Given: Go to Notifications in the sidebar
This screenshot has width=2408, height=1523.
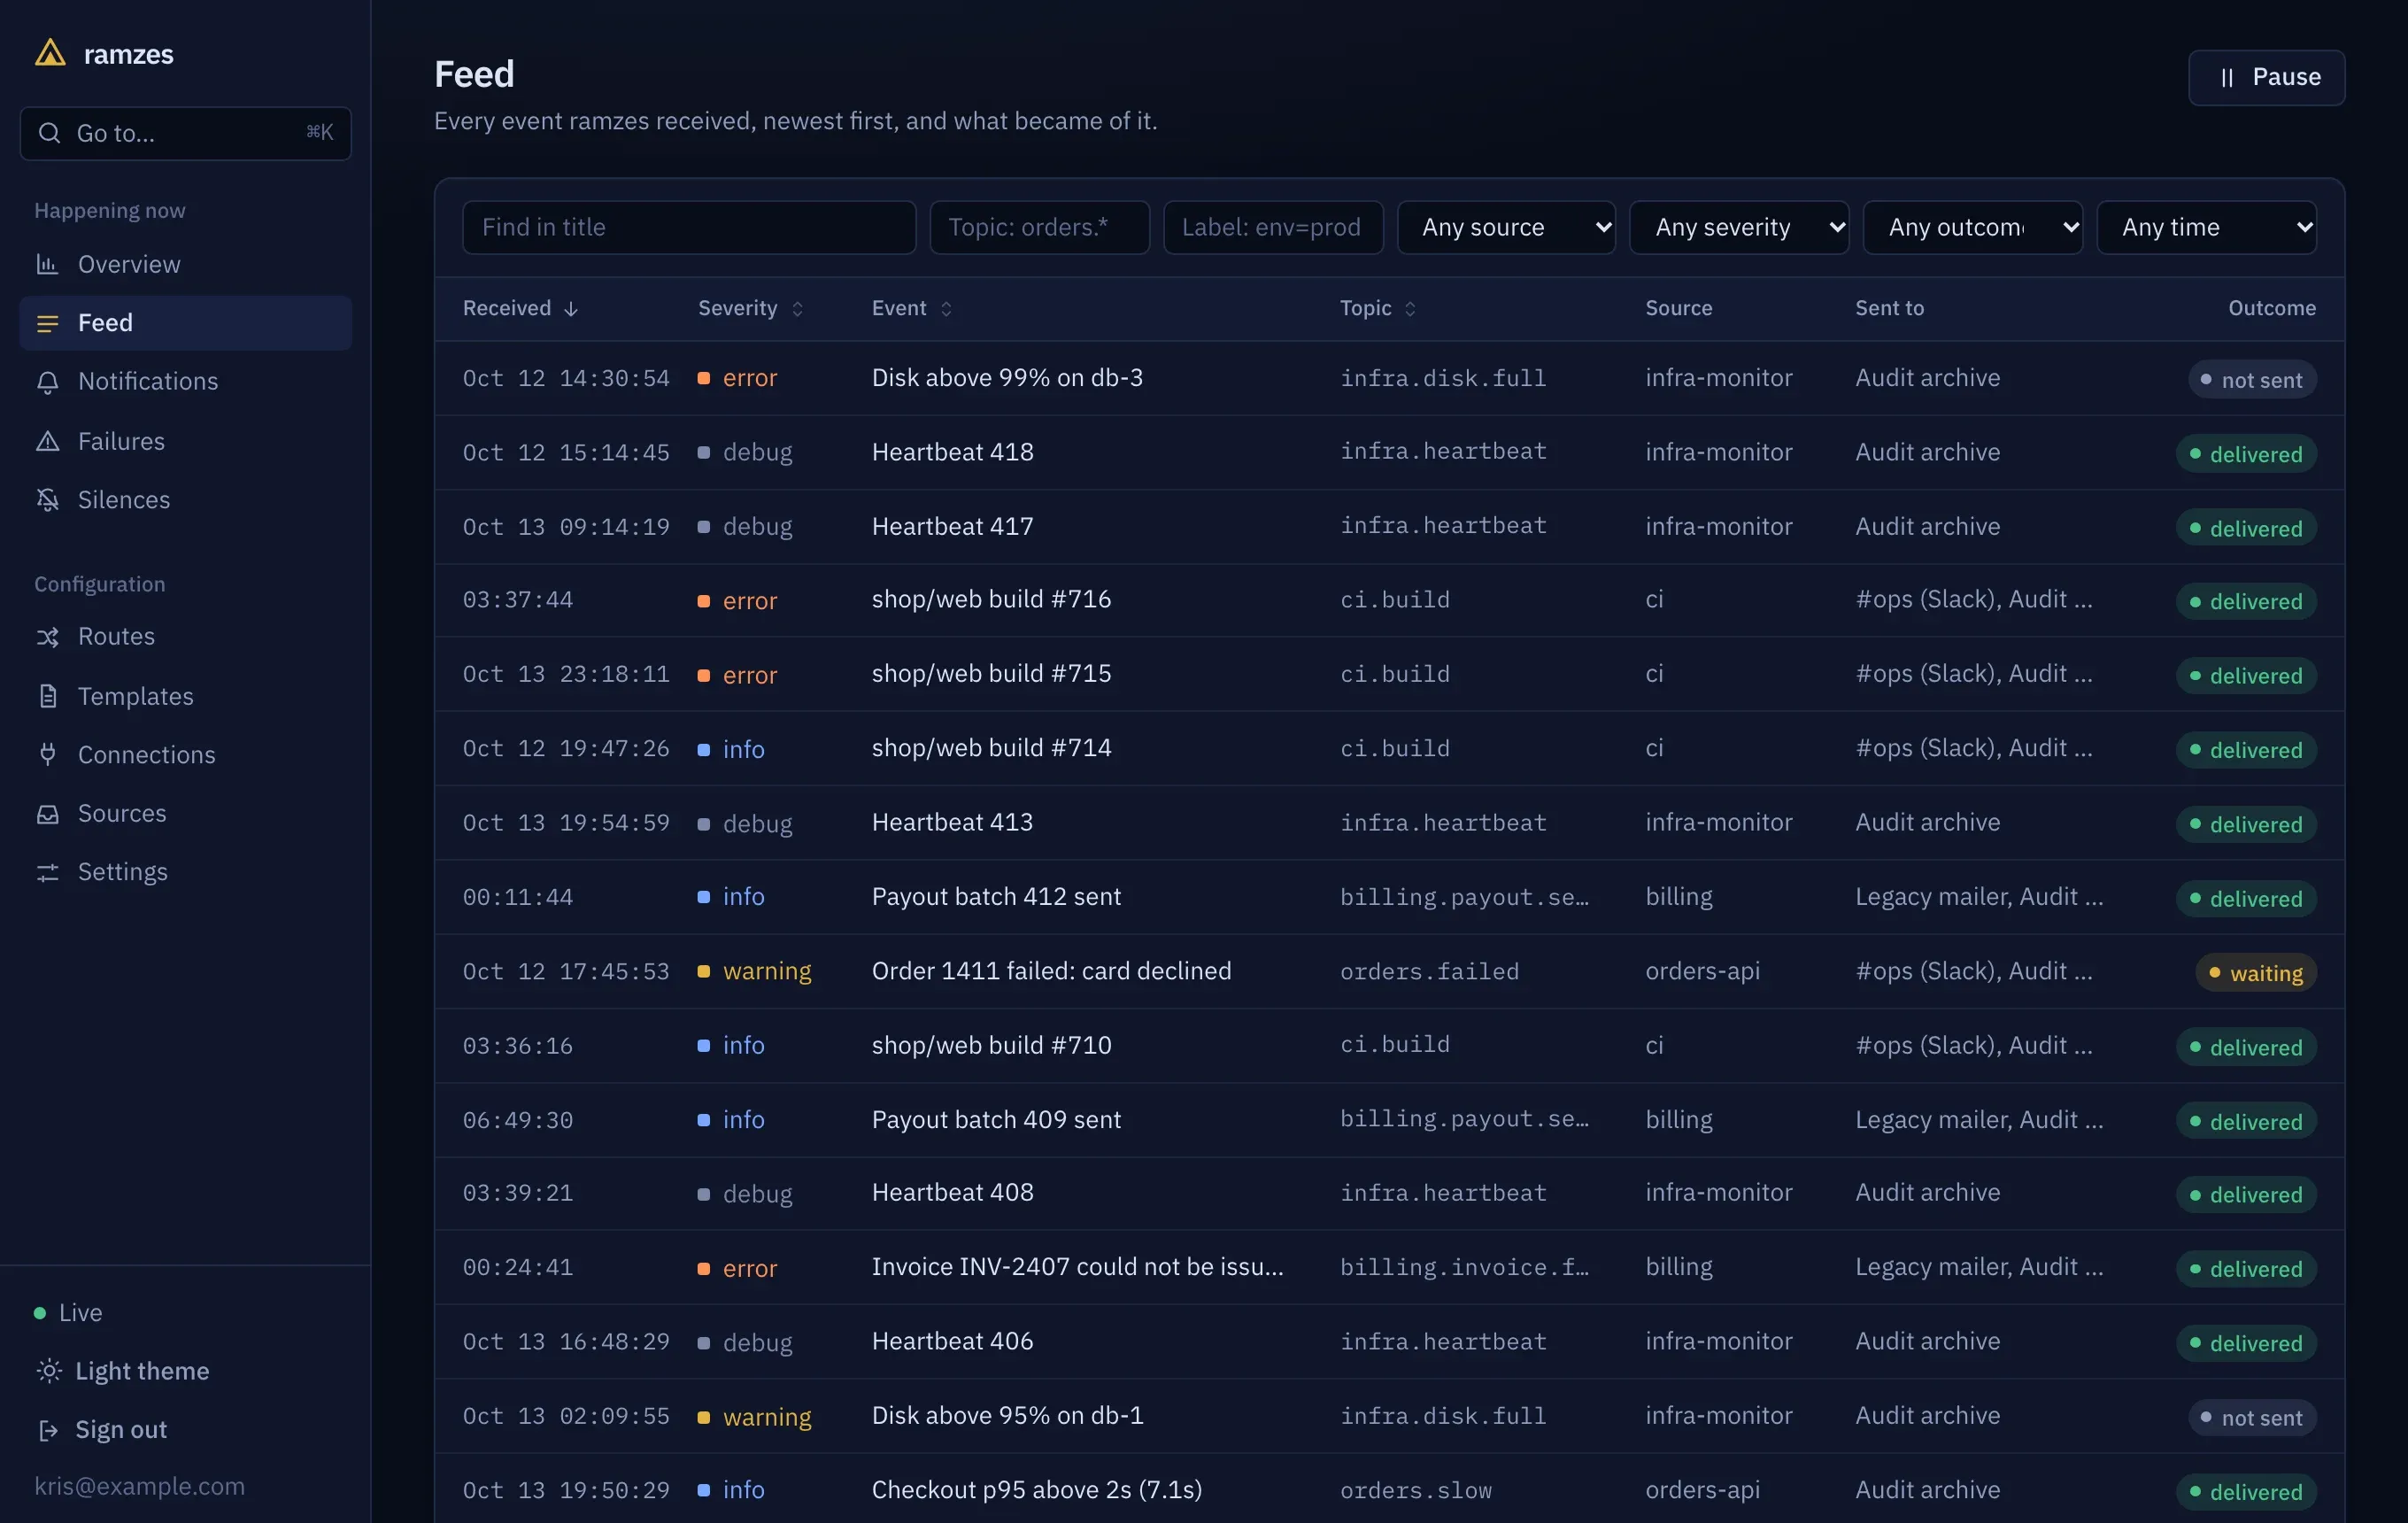Looking at the screenshot, I should pos(186,382).
